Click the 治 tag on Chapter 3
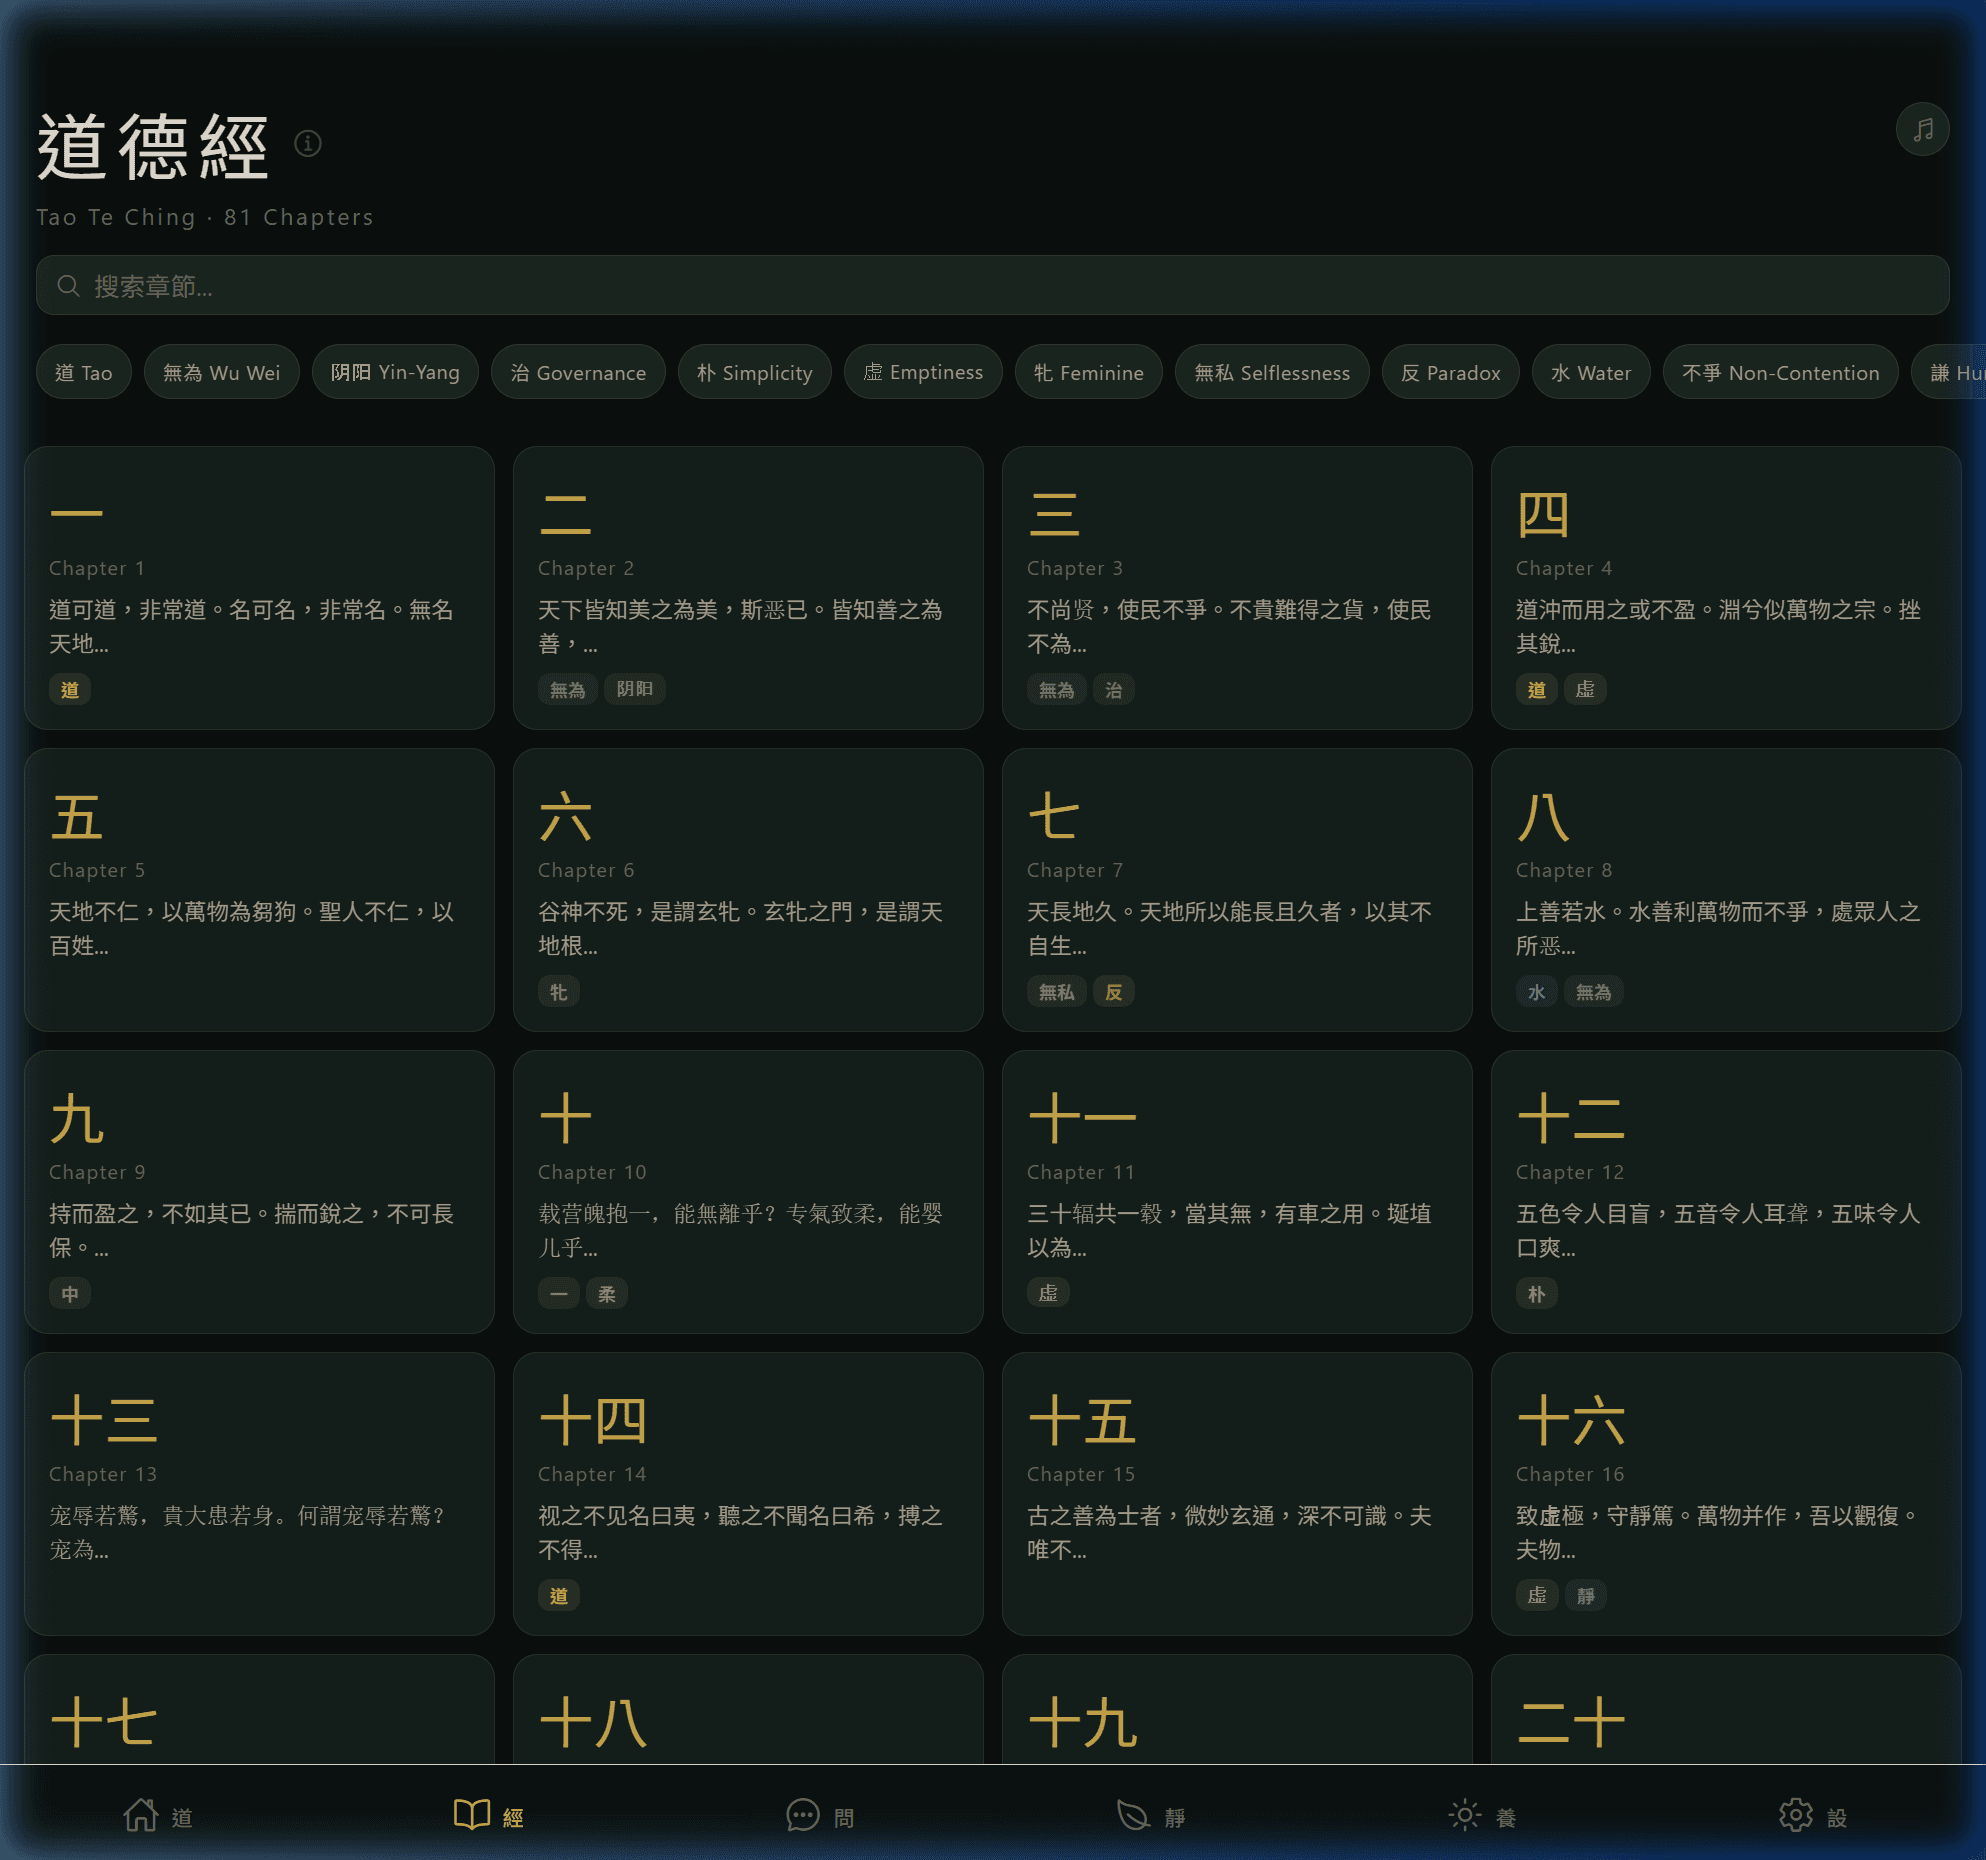Image resolution: width=1986 pixels, height=1860 pixels. [1114, 690]
